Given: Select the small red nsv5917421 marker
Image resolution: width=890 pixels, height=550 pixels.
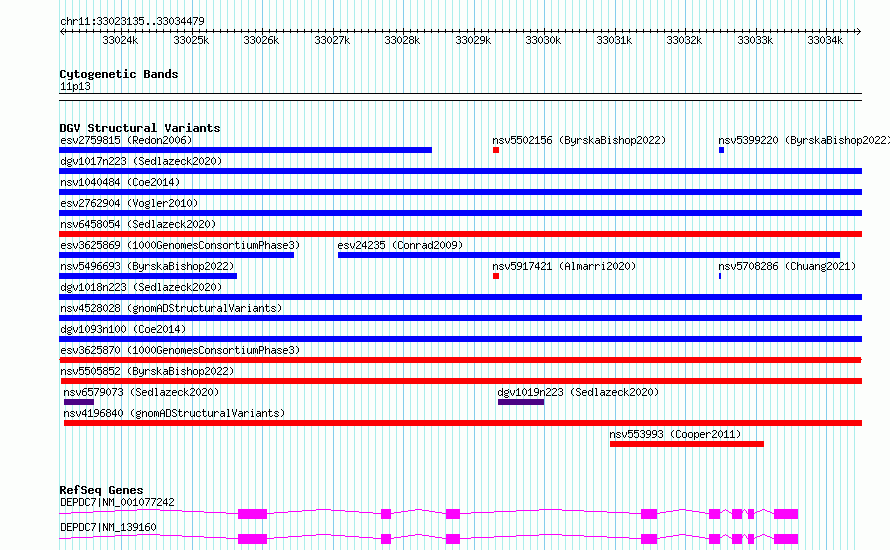Looking at the screenshot, I should 496,276.
